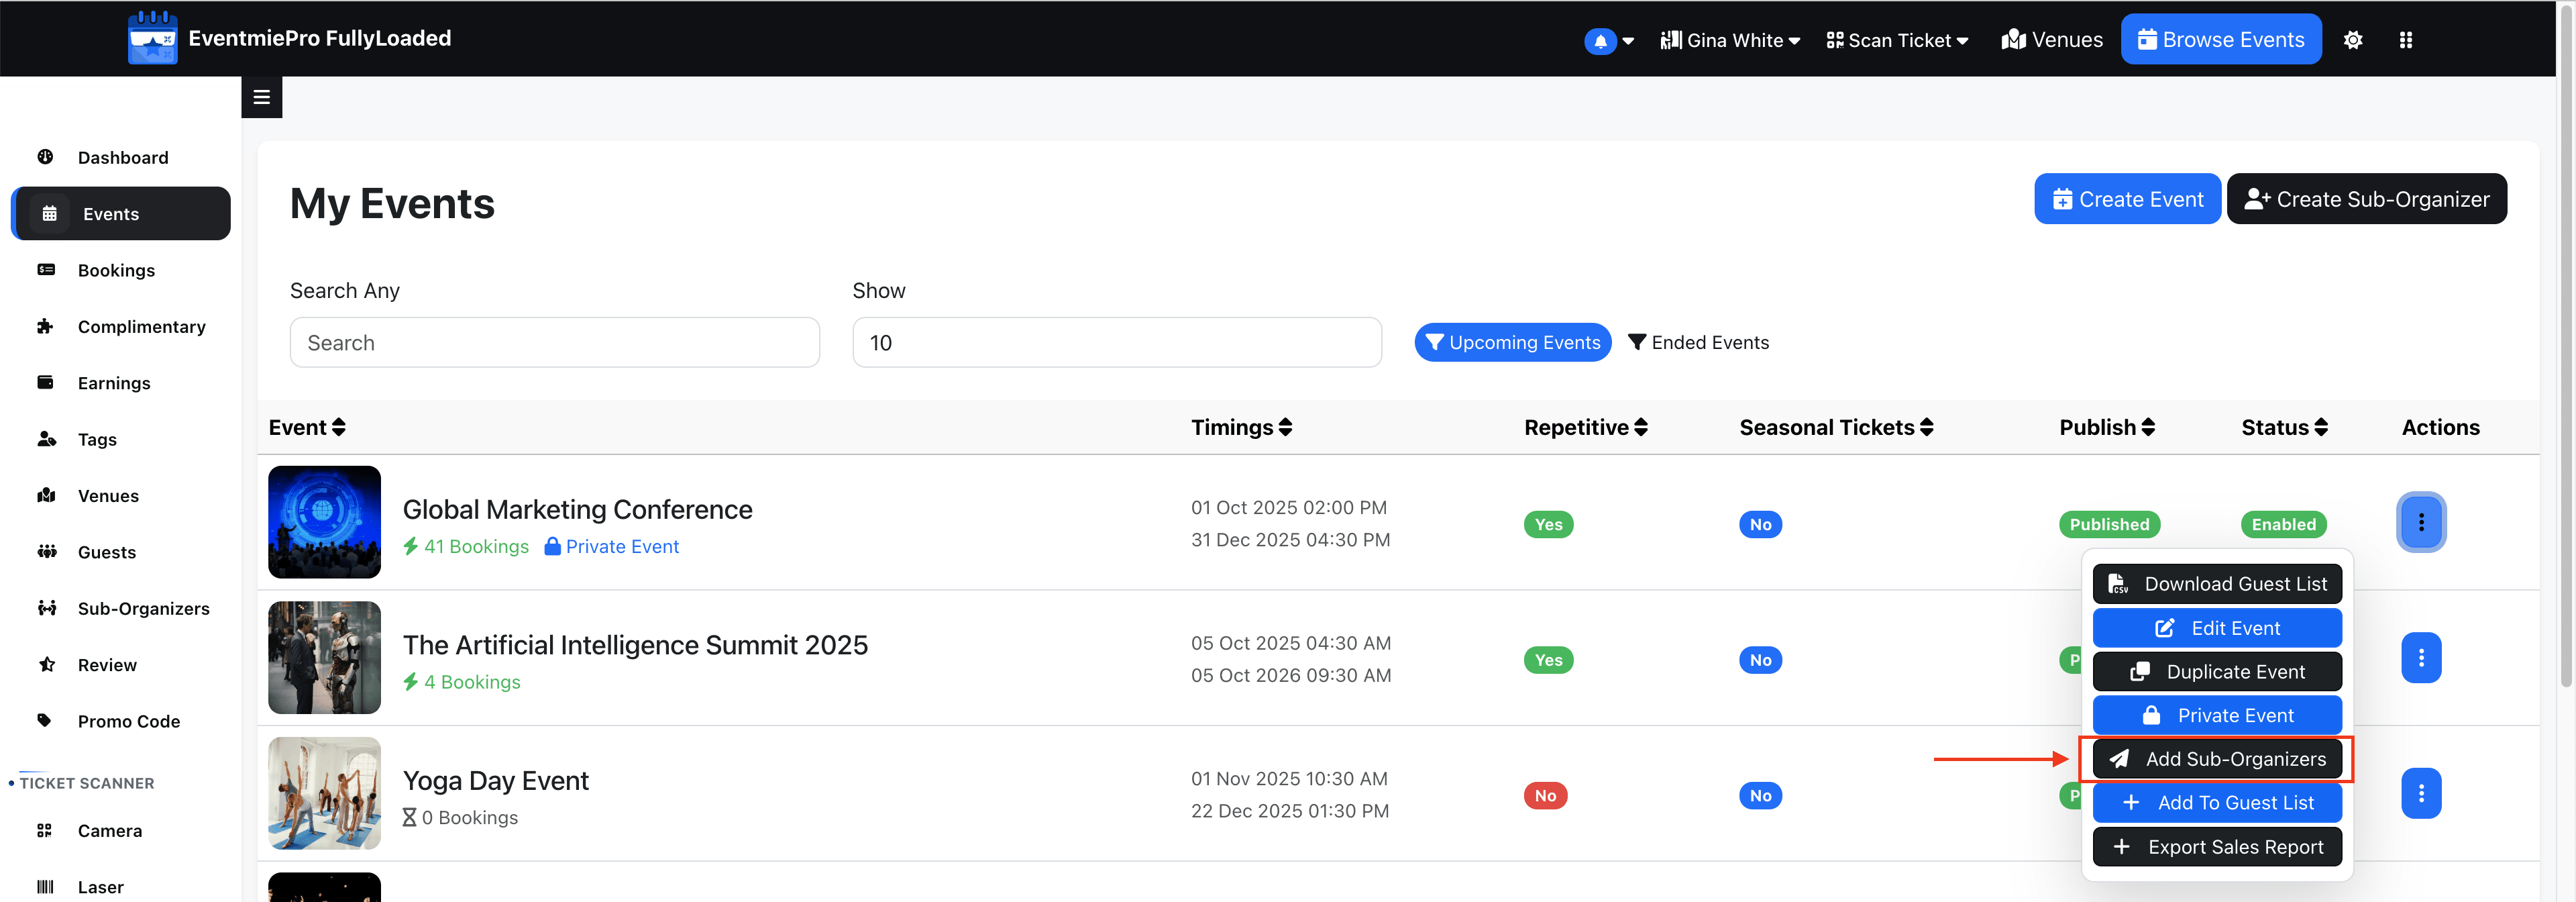Open actions menu for Global Marketing Conference

pos(2421,522)
